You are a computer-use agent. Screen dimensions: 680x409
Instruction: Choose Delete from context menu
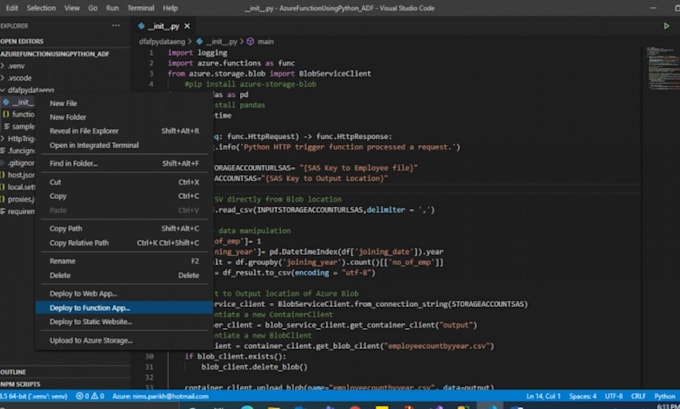(x=124, y=275)
